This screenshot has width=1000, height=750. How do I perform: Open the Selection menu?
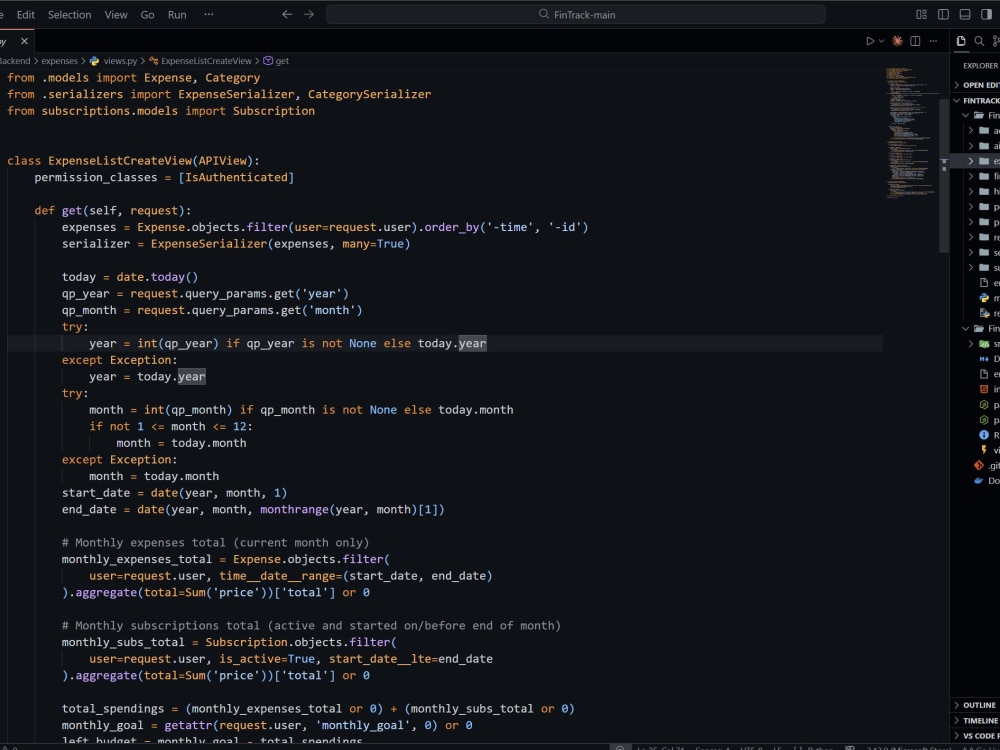click(x=70, y=14)
